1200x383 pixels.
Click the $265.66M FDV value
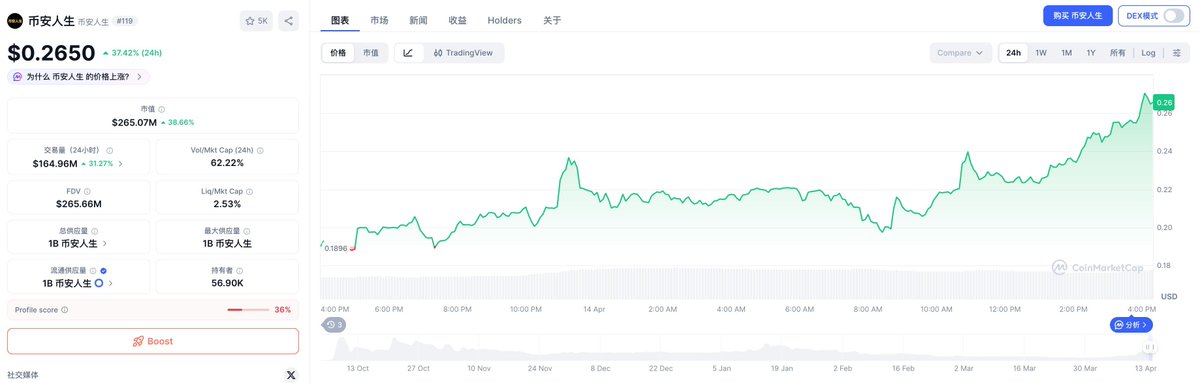point(79,203)
